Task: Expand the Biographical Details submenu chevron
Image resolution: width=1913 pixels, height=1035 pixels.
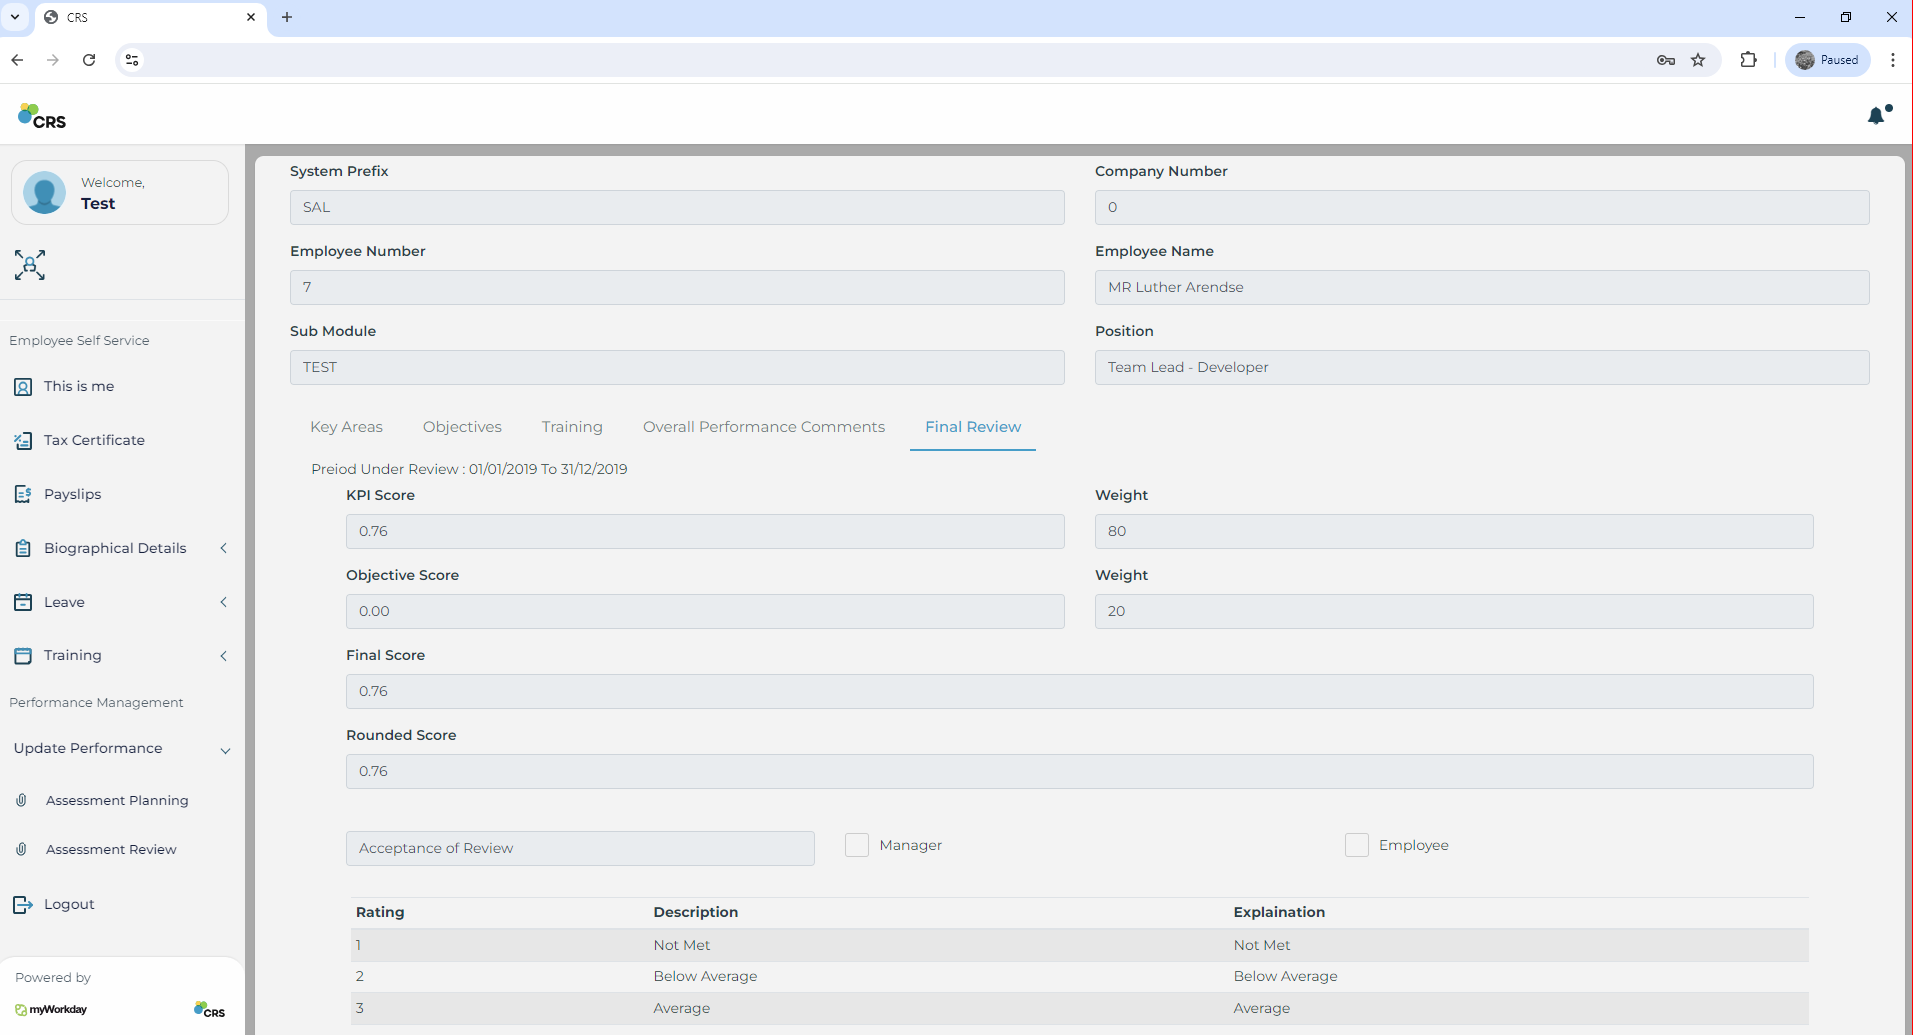Action: pos(224,548)
